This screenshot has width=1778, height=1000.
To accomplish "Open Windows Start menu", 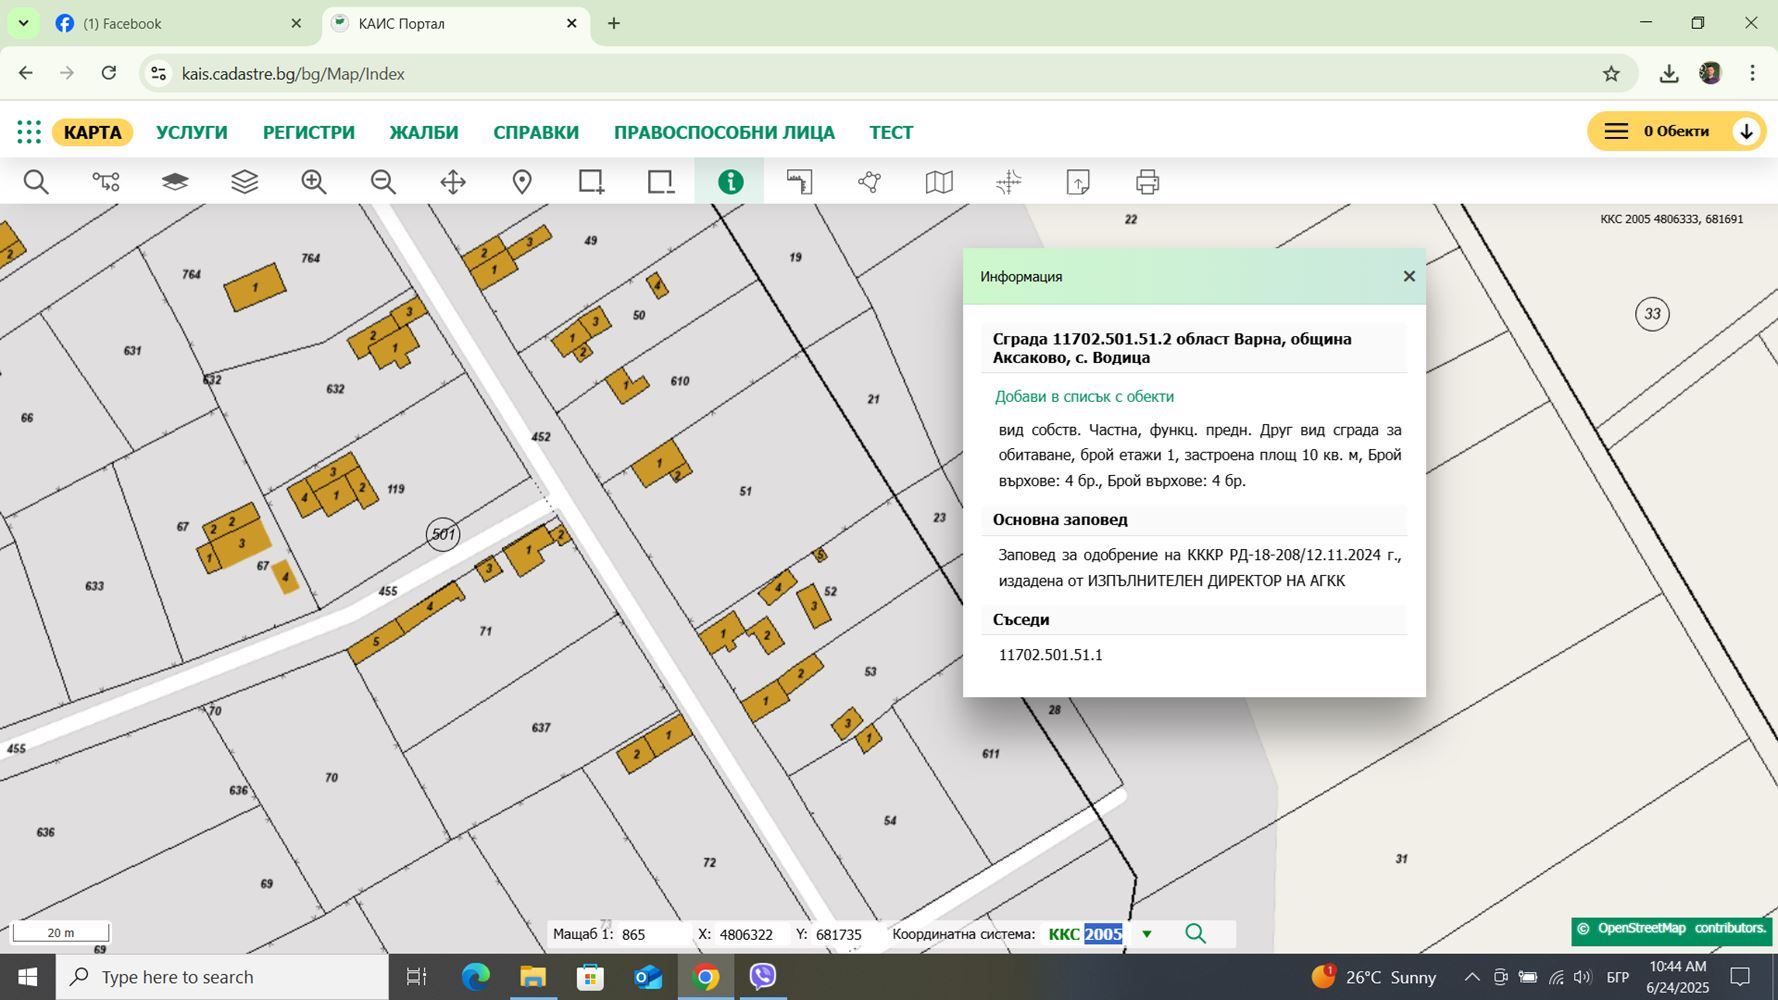I will click(27, 977).
